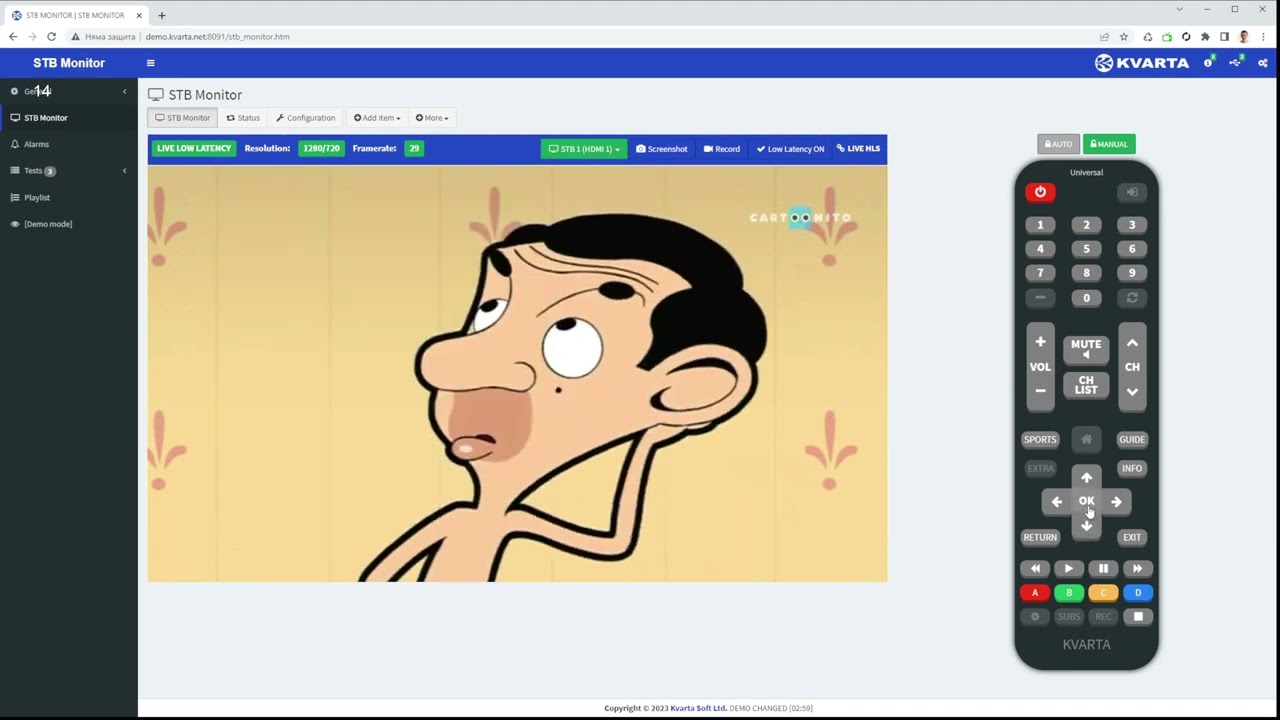
Task: Click Demo mode in sidebar
Action: pyautogui.click(x=69, y=224)
